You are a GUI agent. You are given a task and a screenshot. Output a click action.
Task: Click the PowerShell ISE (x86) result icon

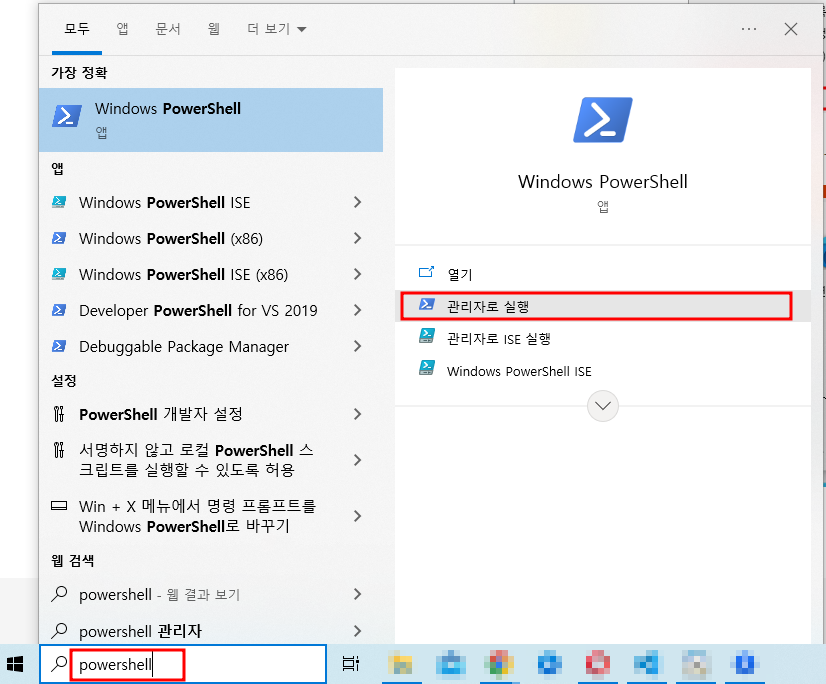tap(59, 274)
